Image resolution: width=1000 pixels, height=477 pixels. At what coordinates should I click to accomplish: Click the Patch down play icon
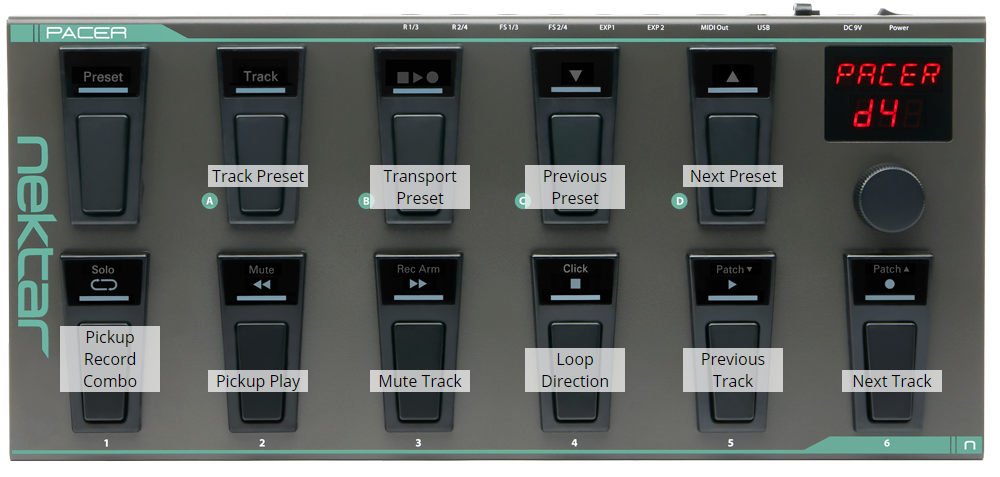point(732,284)
